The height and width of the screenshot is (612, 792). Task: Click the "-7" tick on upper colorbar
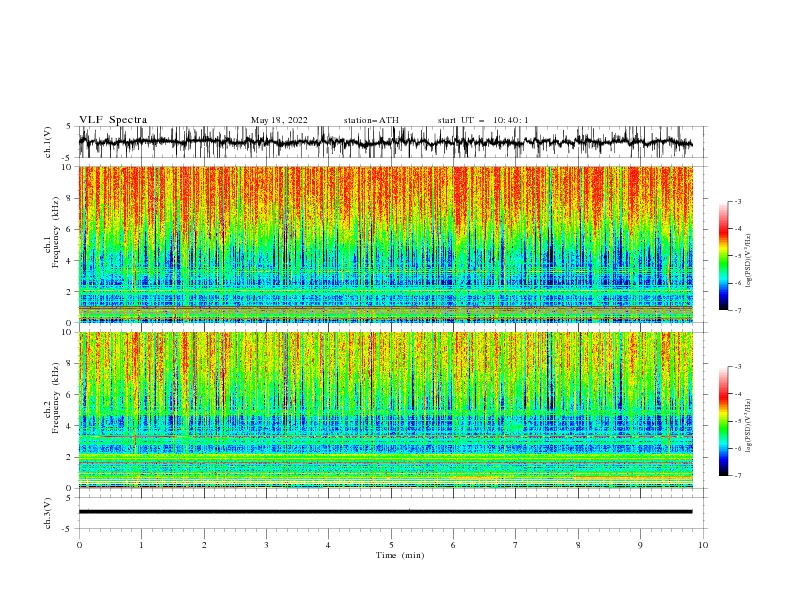(738, 311)
